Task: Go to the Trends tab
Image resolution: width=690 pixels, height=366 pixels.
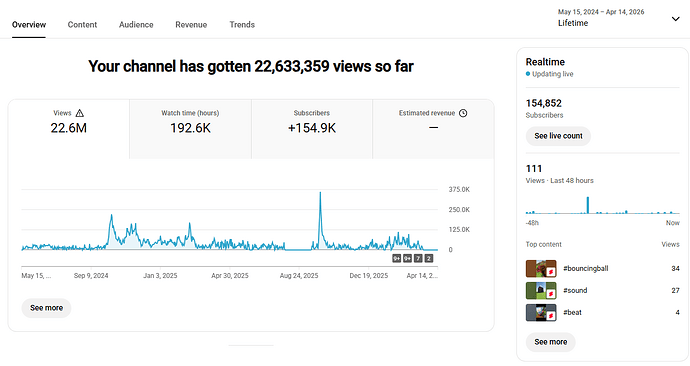Action: point(242,25)
